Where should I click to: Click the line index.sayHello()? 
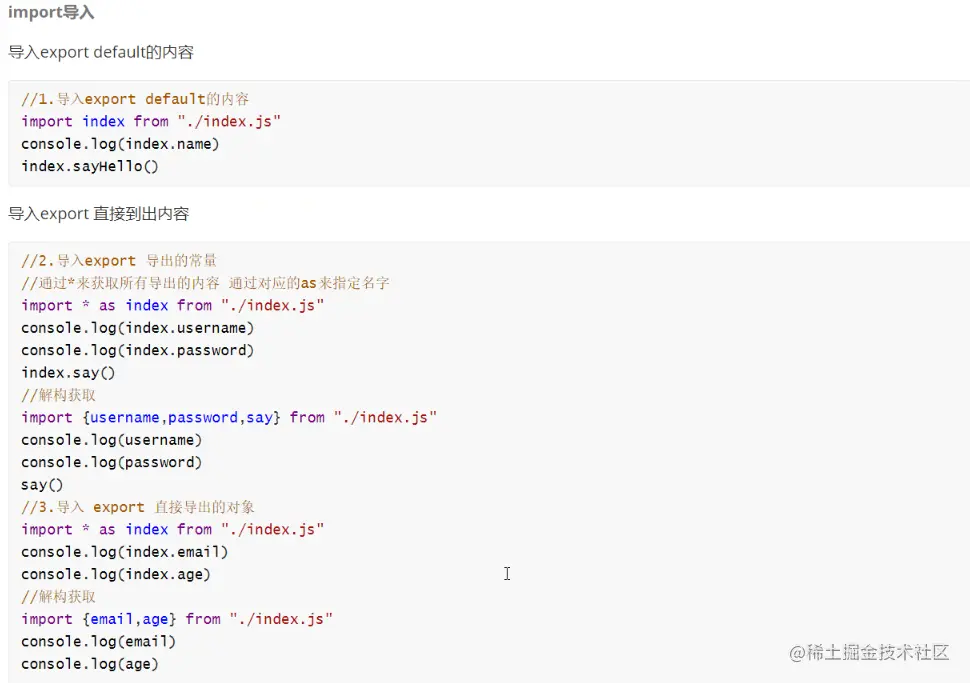90,166
